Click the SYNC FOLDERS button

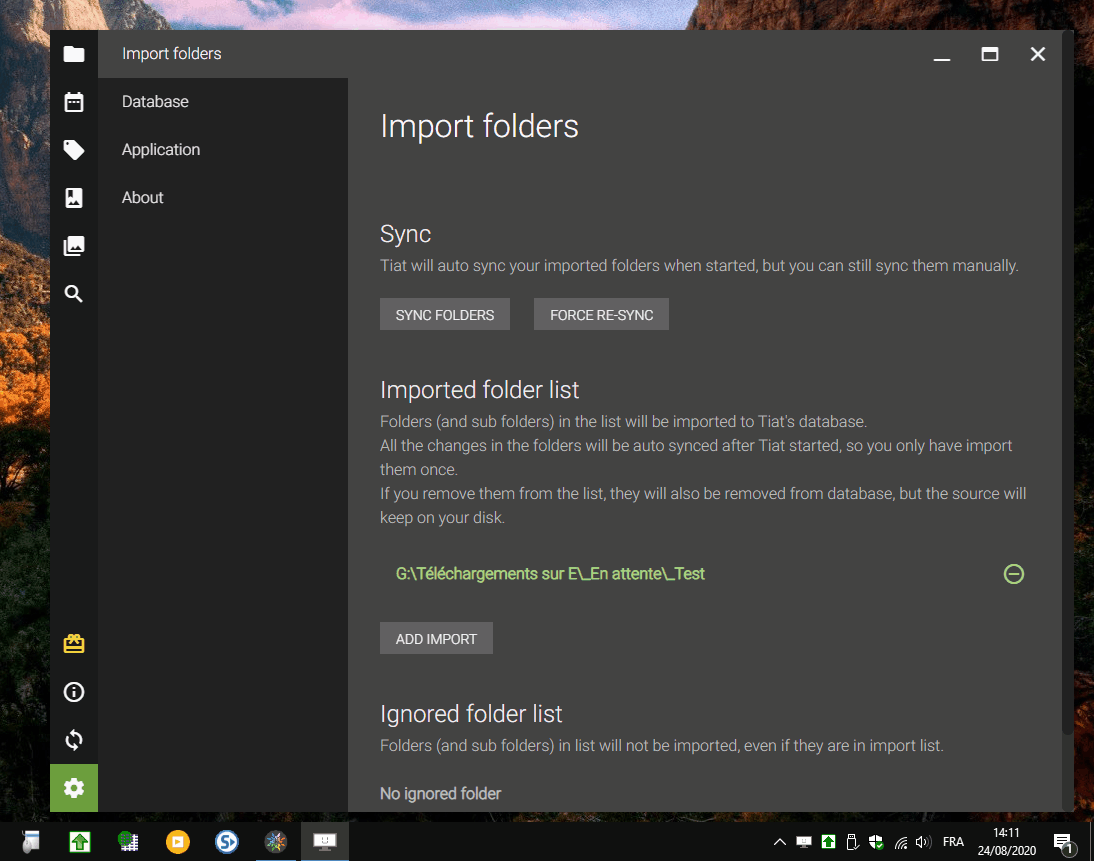[x=444, y=315]
